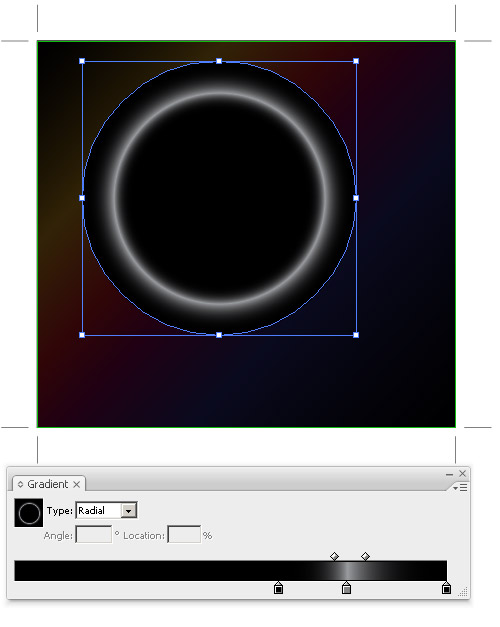Open the gradient Type dropdown arrow
Screen dimensions: 500x627
click(128, 511)
